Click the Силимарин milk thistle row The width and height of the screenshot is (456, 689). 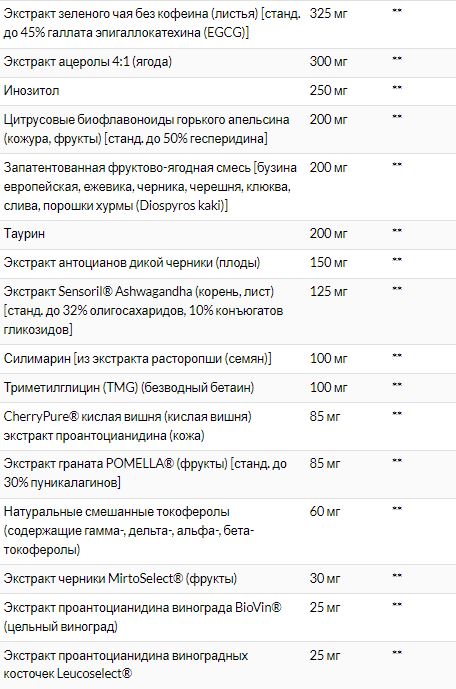coord(228,359)
